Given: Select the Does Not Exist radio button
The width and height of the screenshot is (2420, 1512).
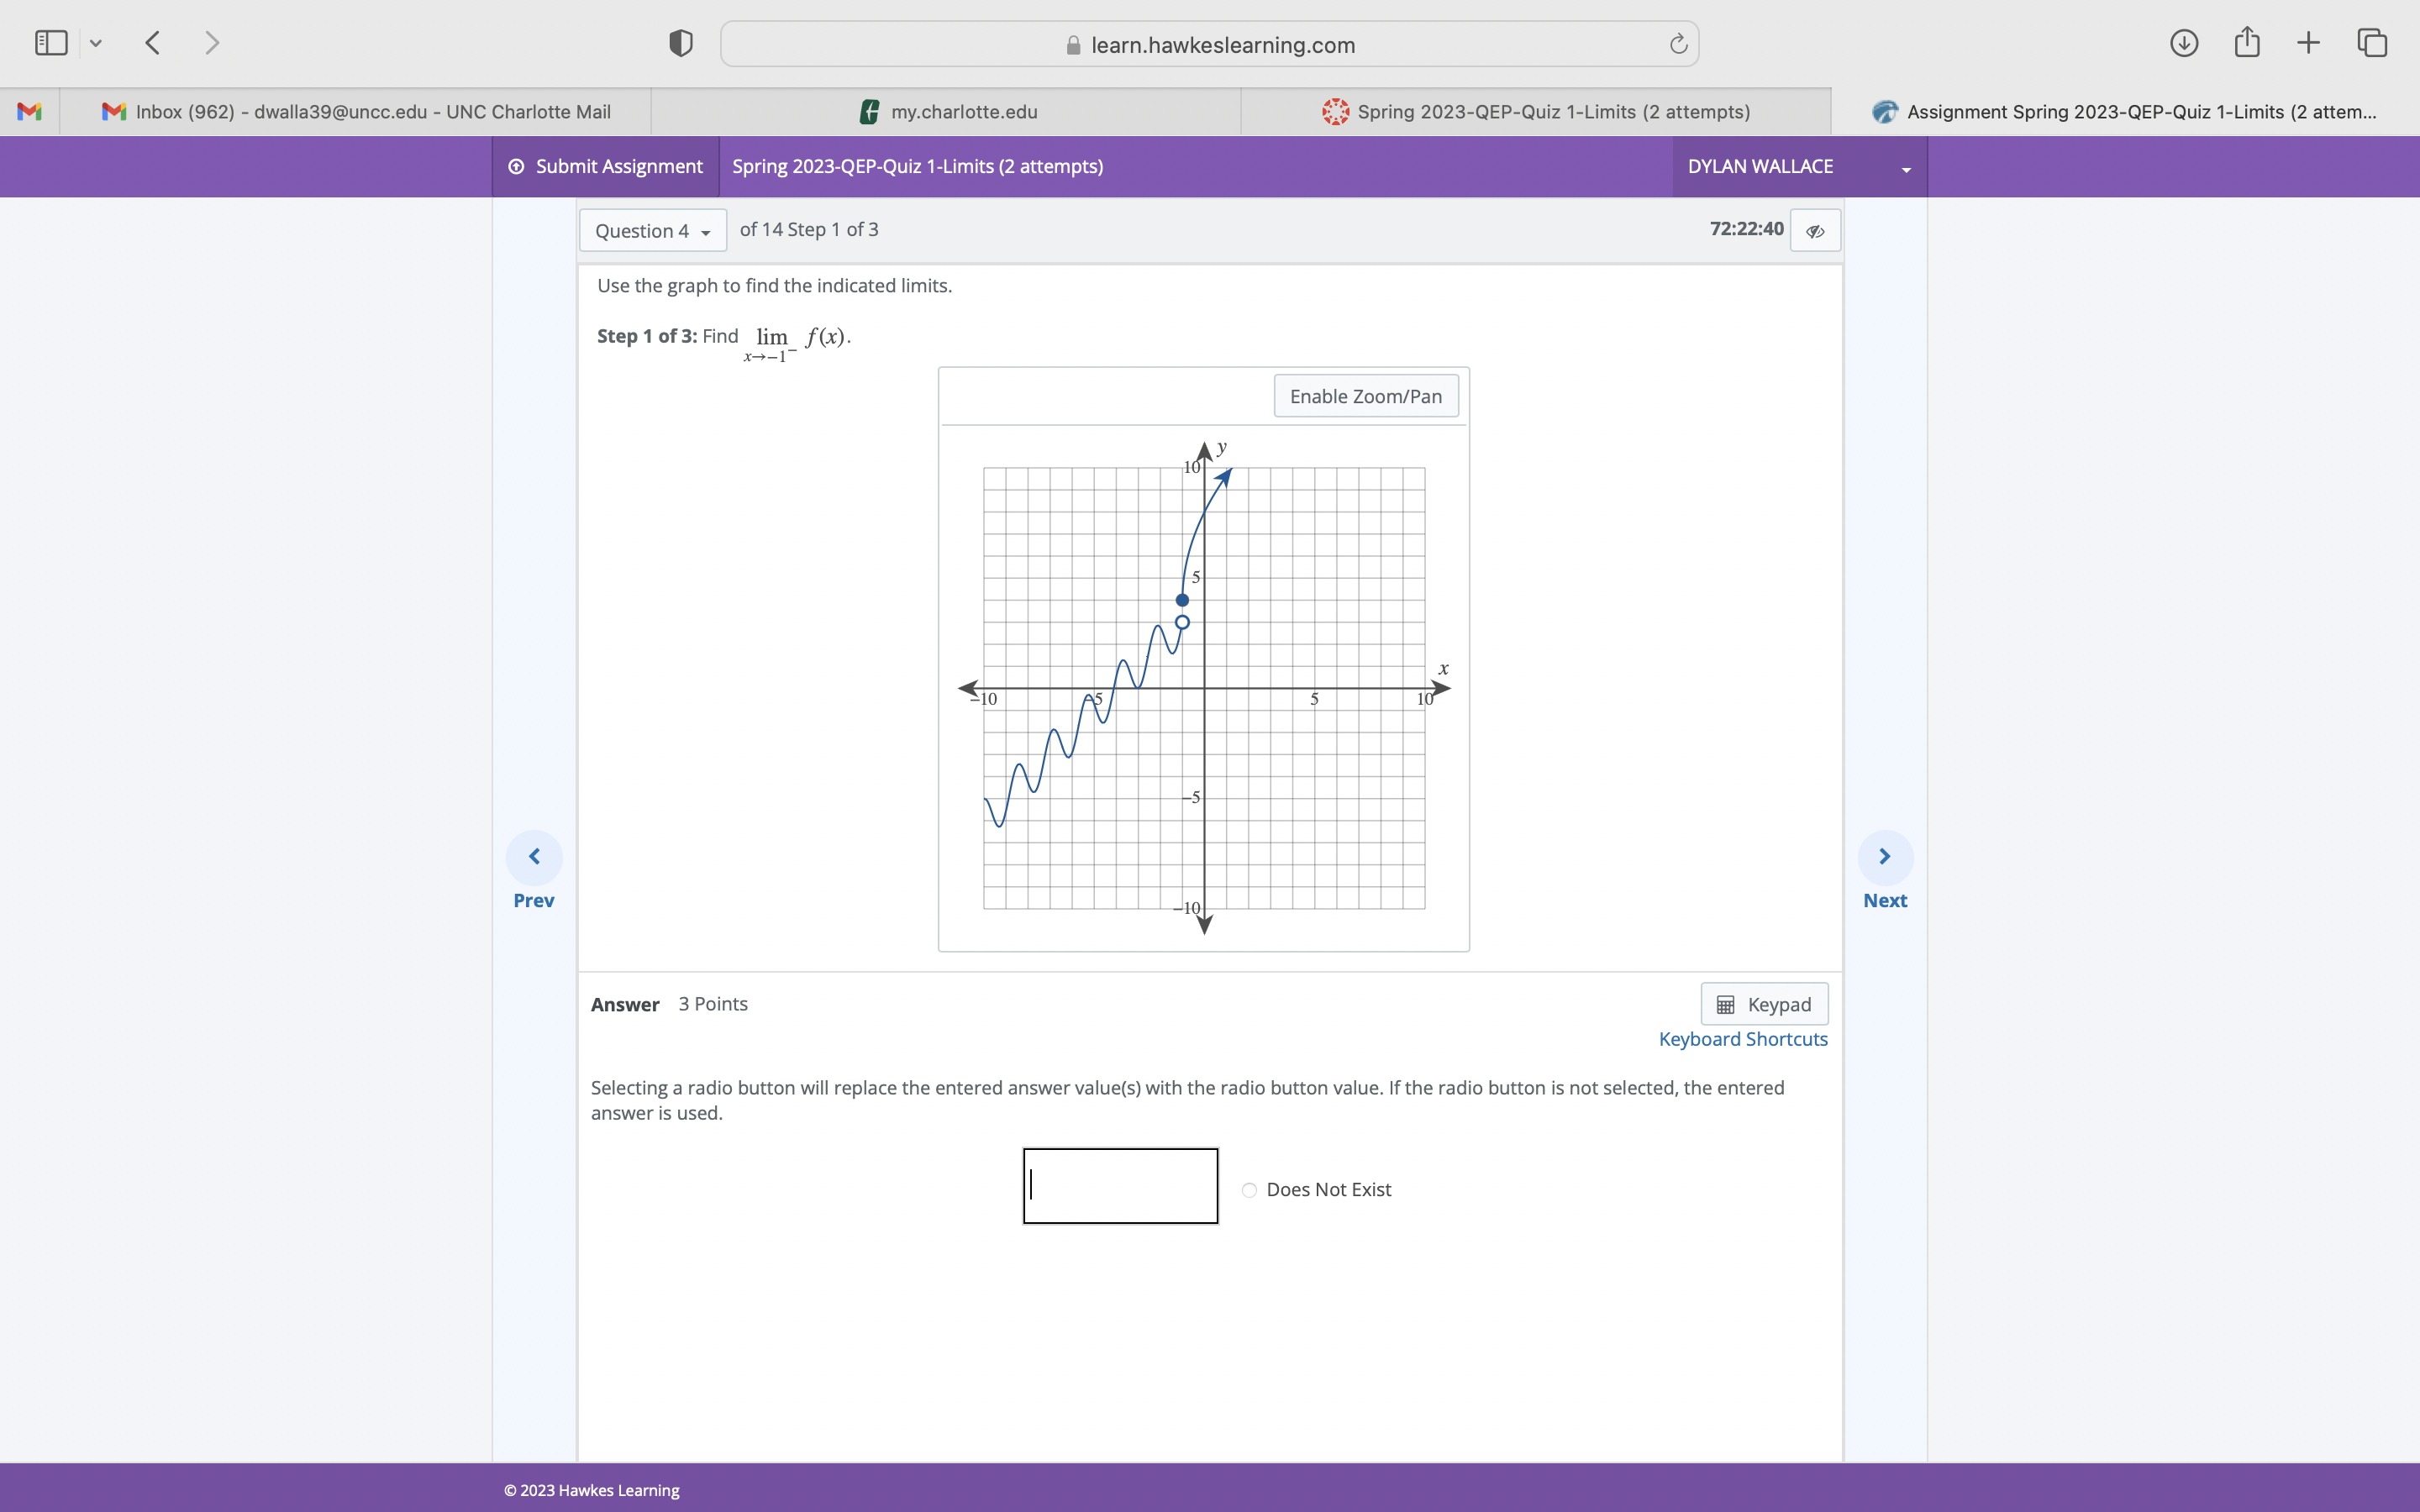Looking at the screenshot, I should pyautogui.click(x=1248, y=1190).
